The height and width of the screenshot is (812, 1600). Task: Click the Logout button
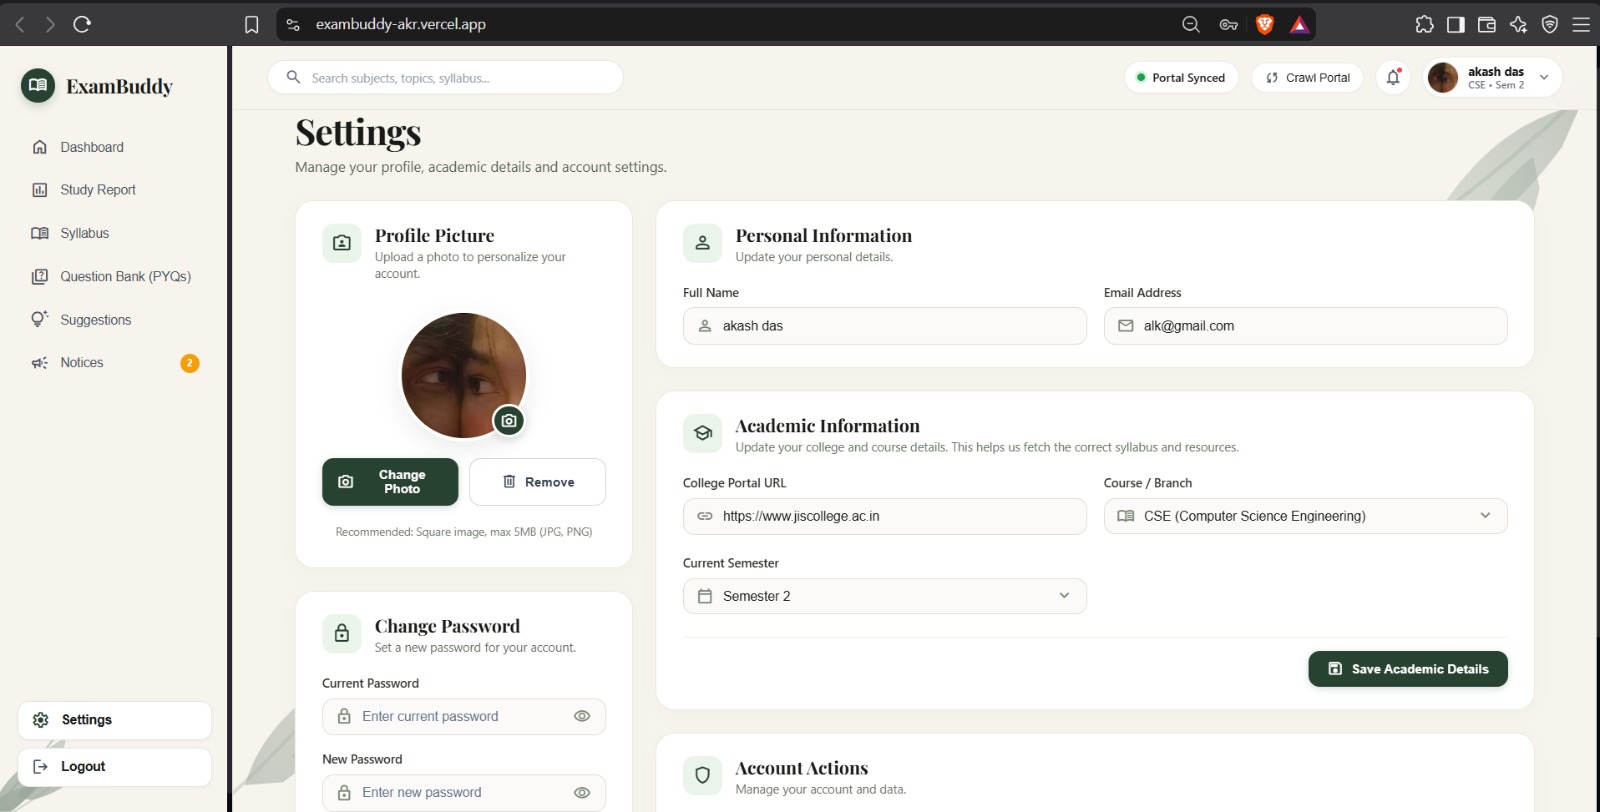(114, 767)
